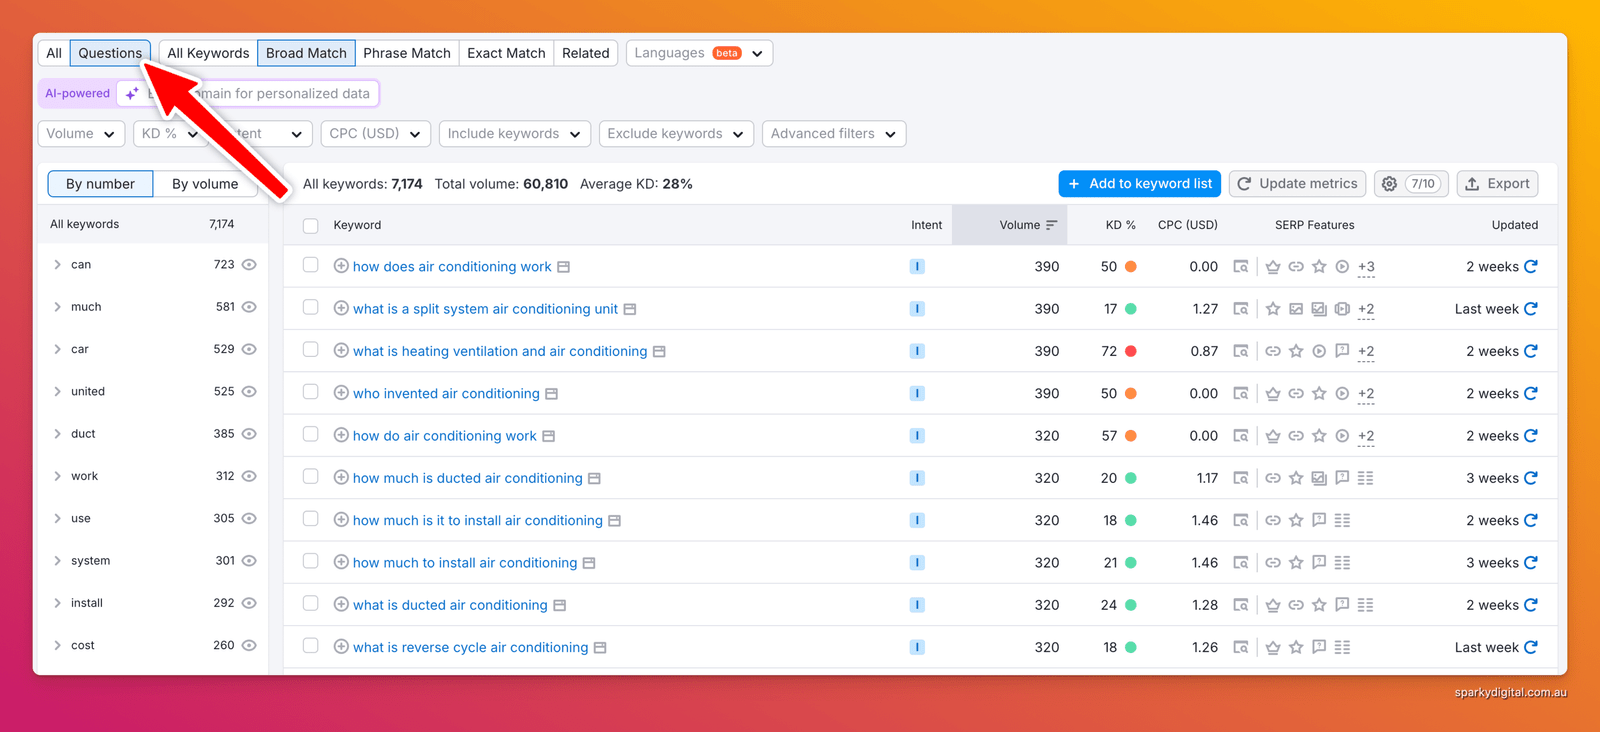Click the crown featured snippet icon in 'what is ducted air conditioning' row
This screenshot has height=732, width=1600.
[x=1273, y=605]
